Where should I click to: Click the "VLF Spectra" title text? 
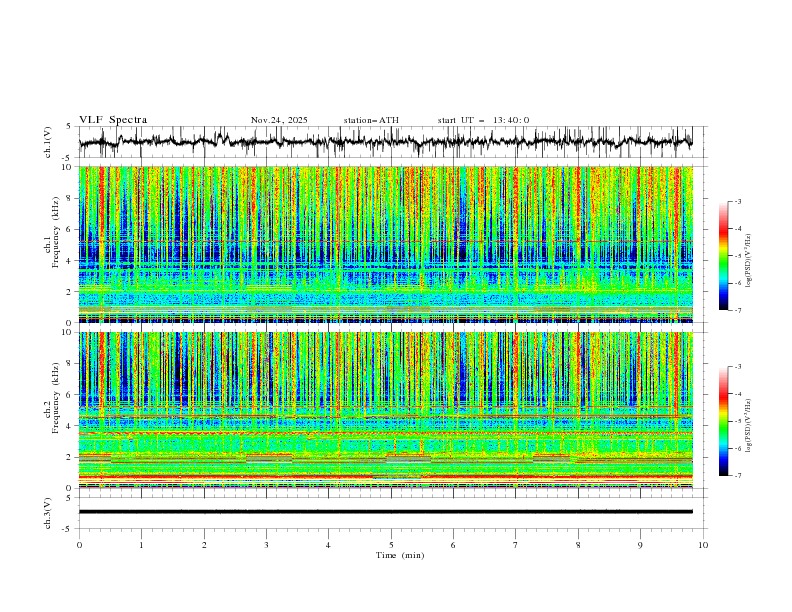[x=113, y=120]
